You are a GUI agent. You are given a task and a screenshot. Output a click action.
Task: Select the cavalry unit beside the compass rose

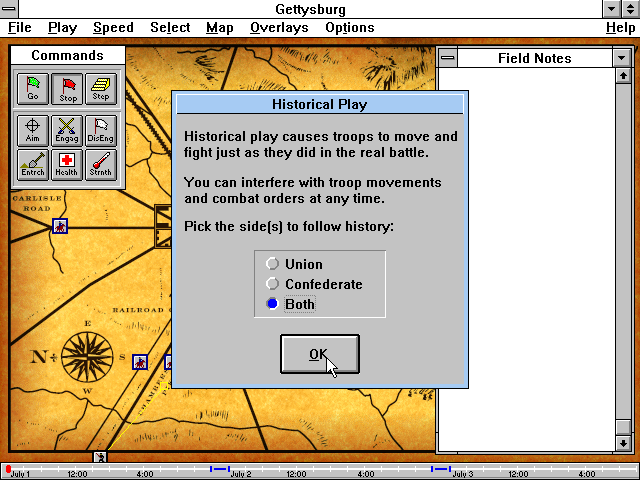click(x=140, y=362)
